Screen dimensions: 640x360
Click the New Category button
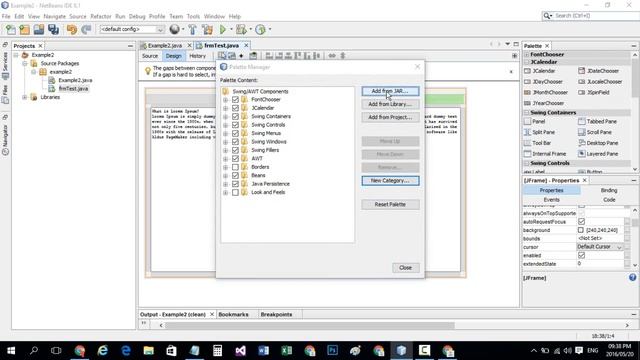(390, 180)
